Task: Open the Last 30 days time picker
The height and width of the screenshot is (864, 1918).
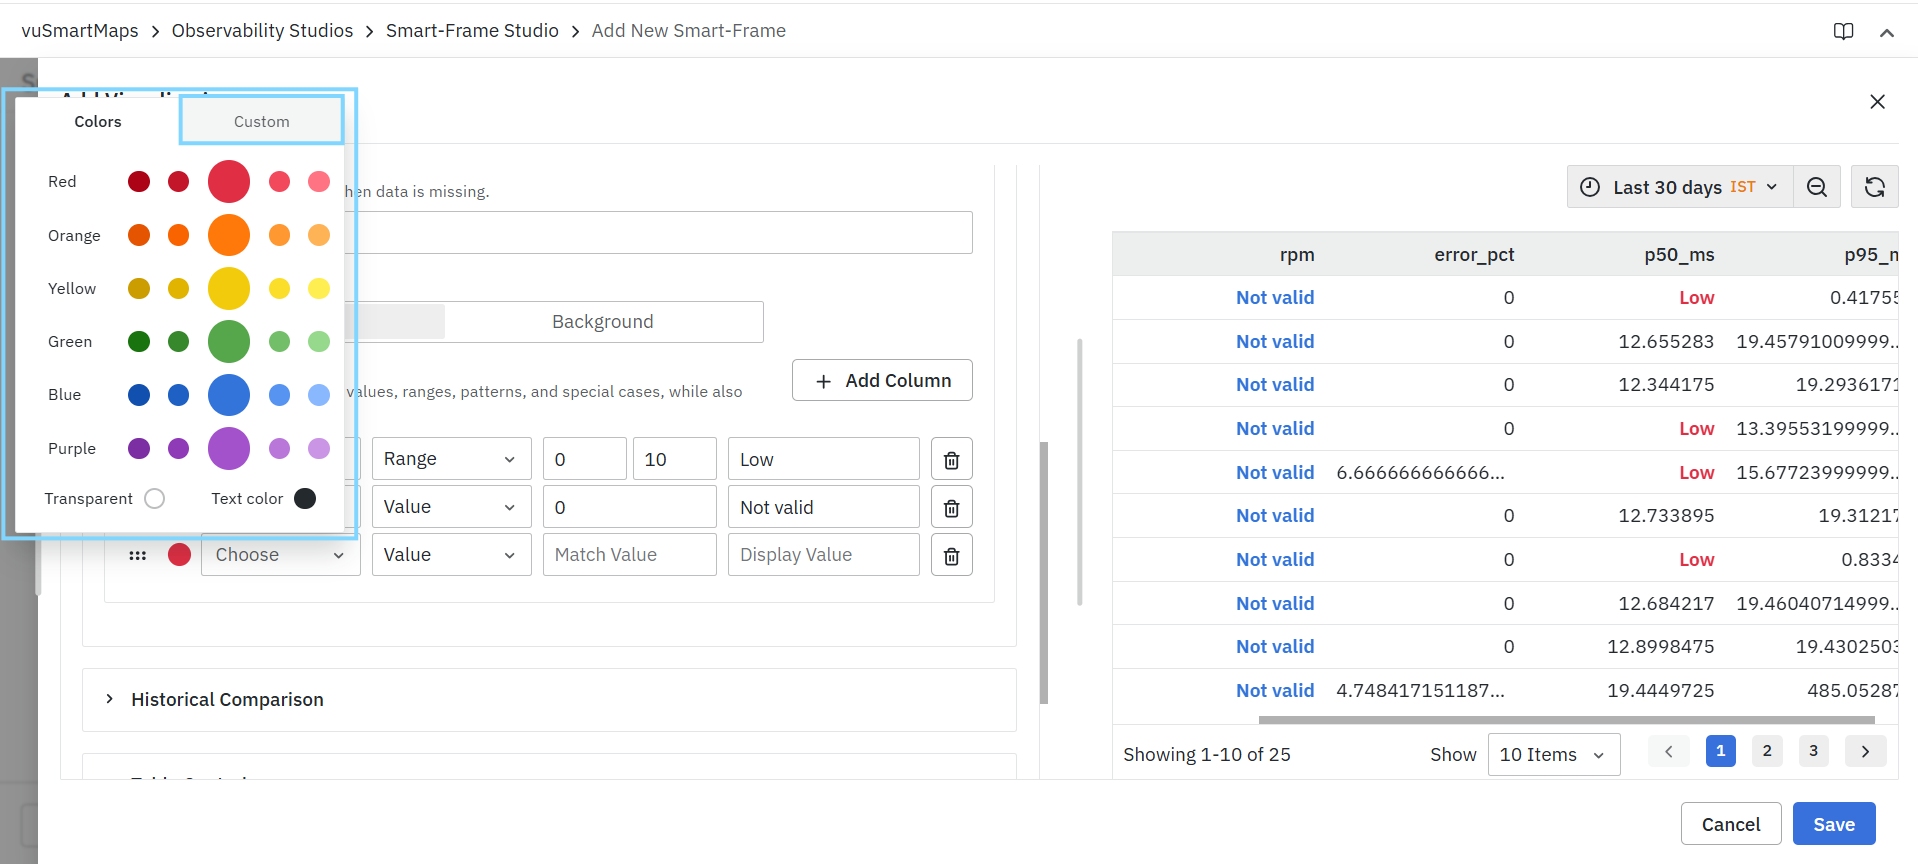Action: (x=1680, y=187)
